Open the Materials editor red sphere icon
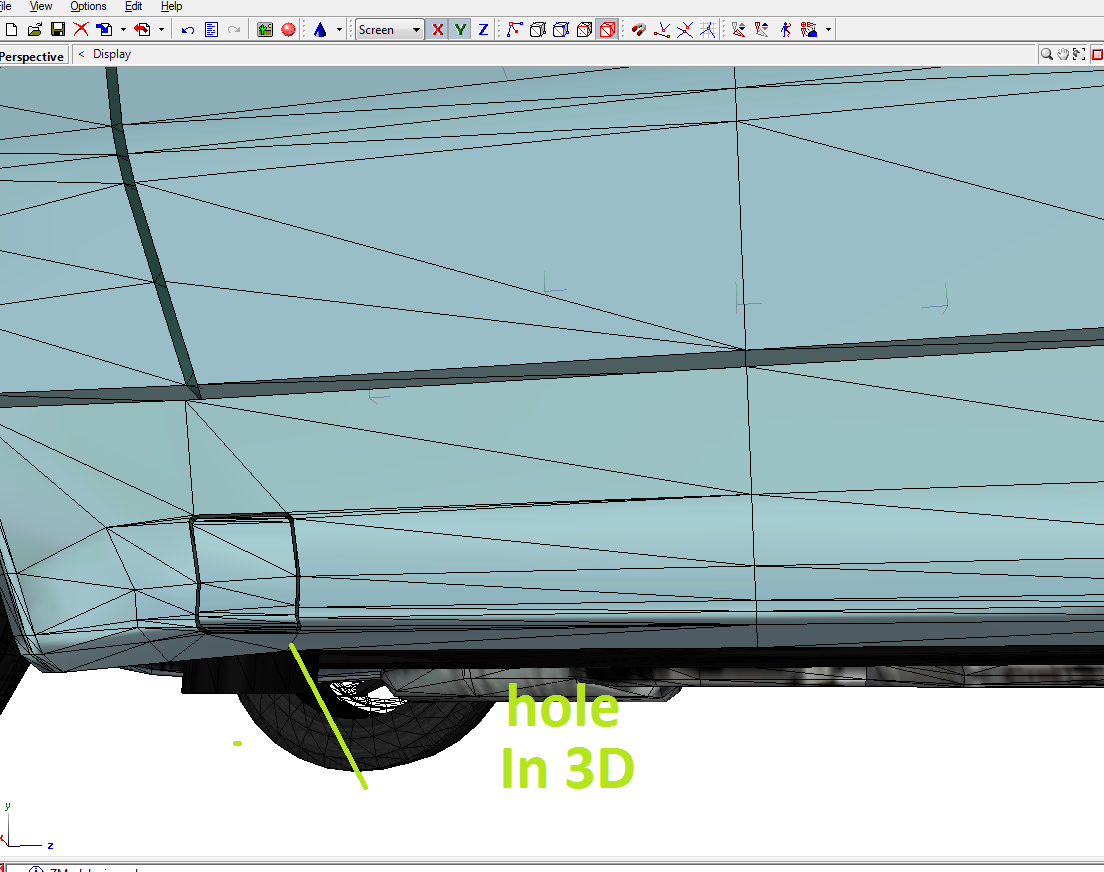The image size is (1104, 872). tap(288, 30)
